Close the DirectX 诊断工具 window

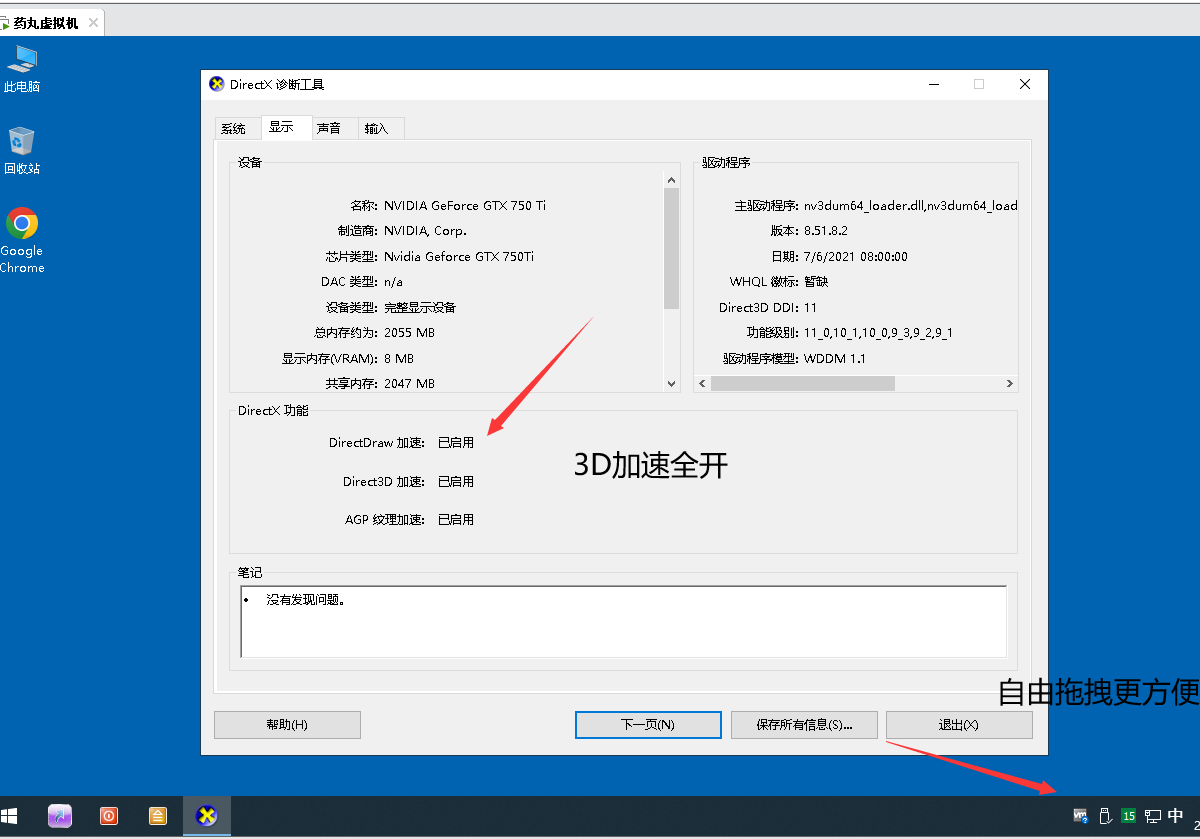click(x=1025, y=84)
